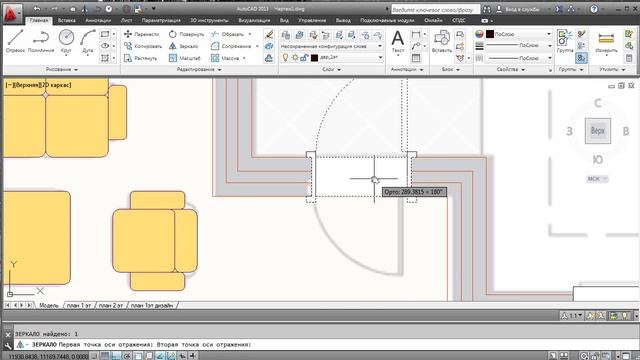640x360 pixels.
Task: Click the black layer color swatch in Слои
Action: point(314,58)
